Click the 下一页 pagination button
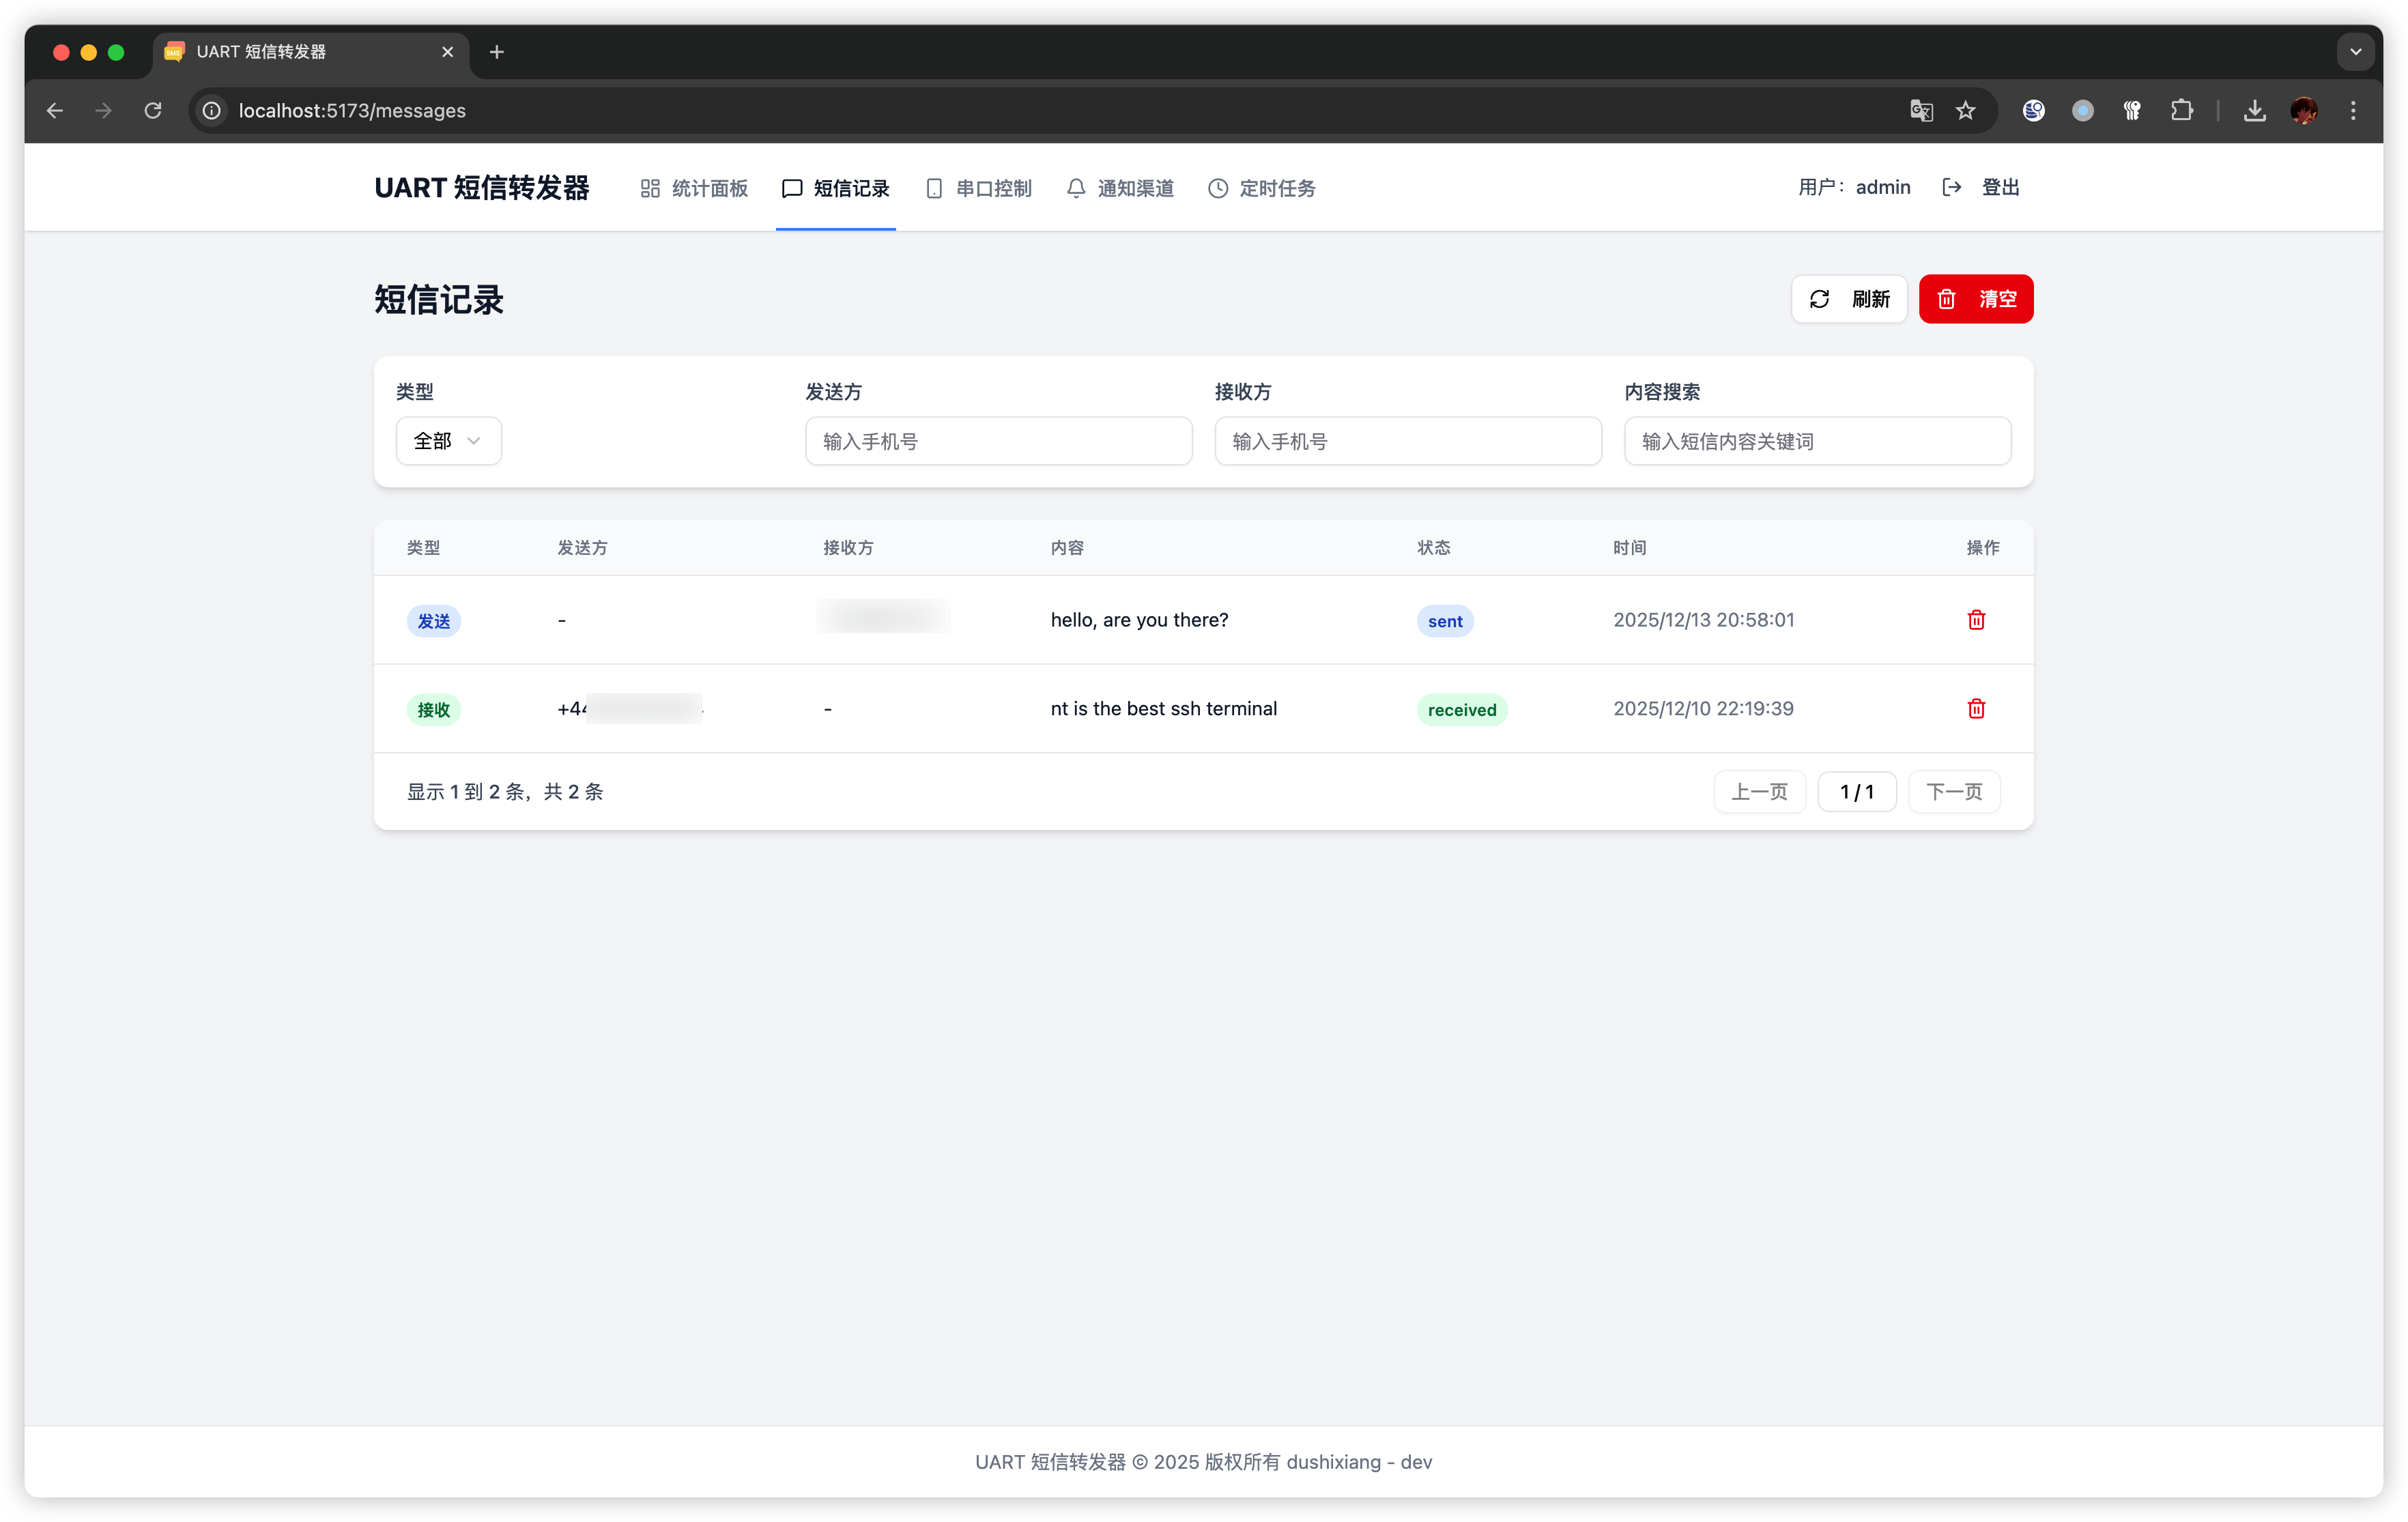This screenshot has width=2408, height=1522. [1953, 792]
